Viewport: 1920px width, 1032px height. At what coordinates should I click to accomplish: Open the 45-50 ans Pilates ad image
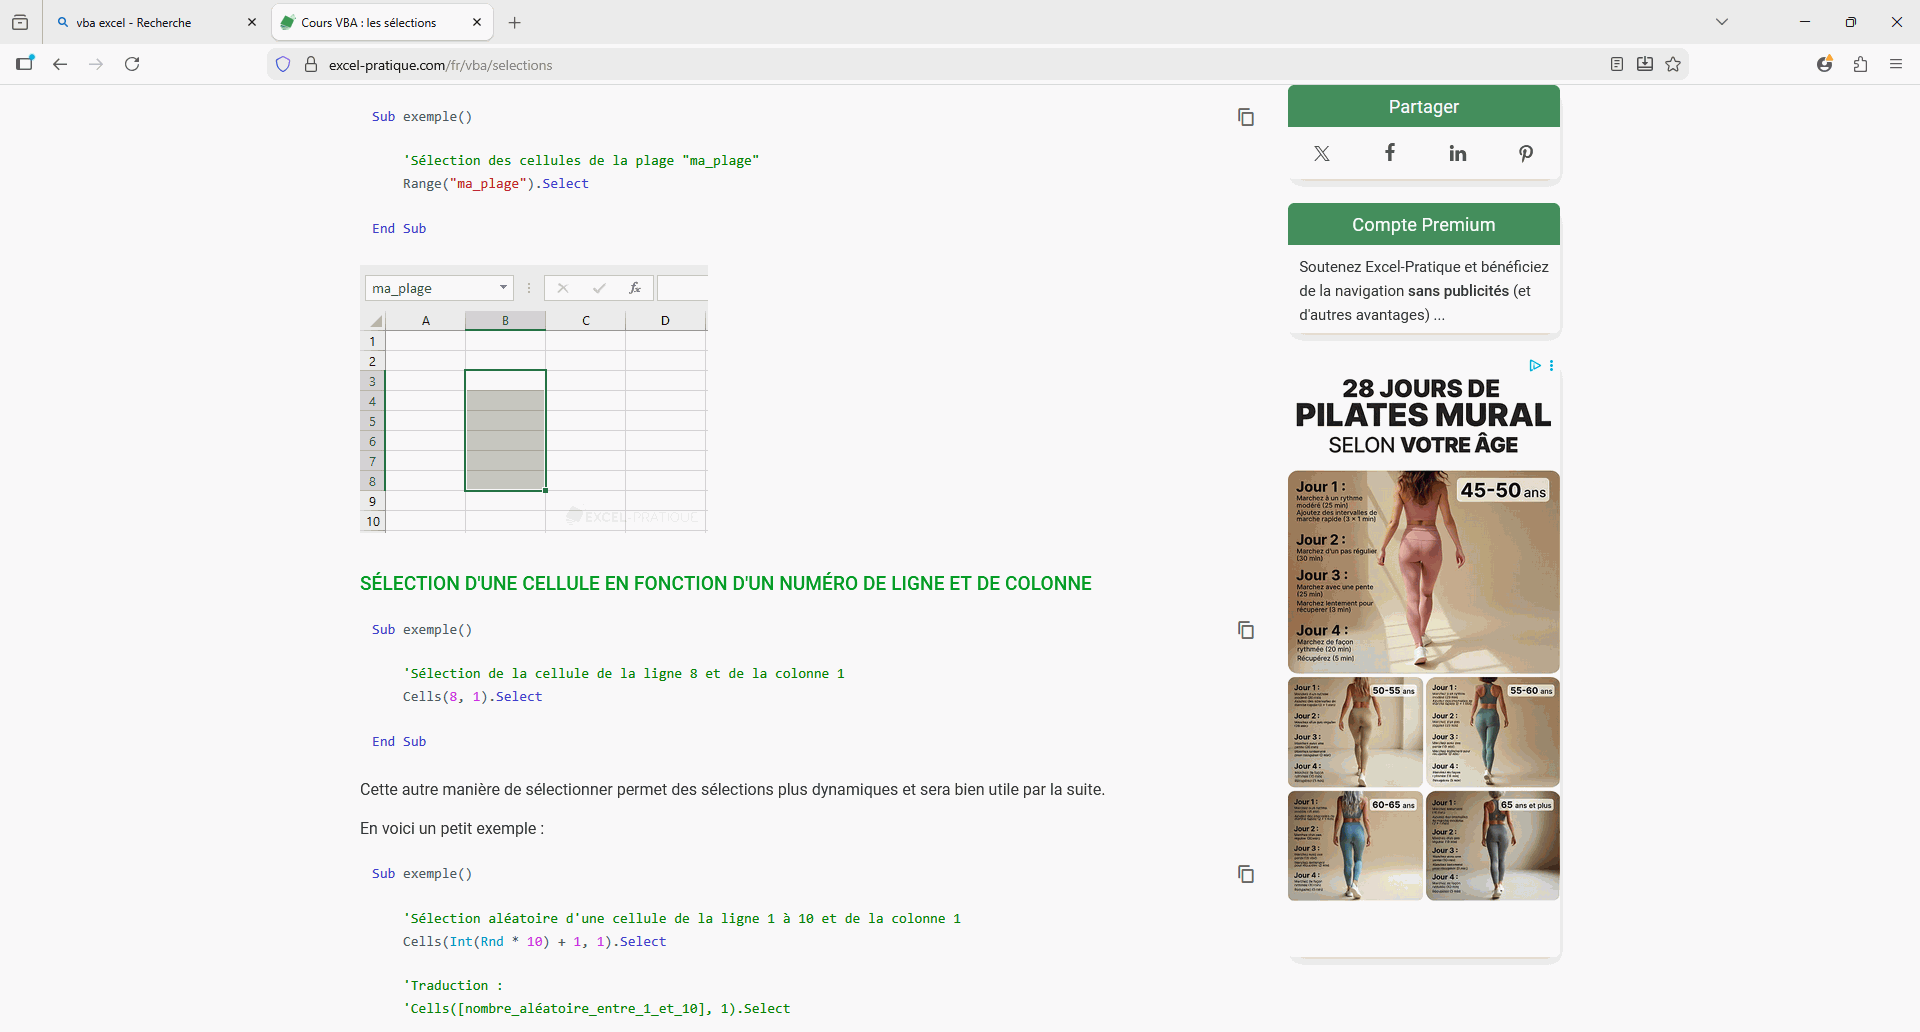click(1423, 572)
